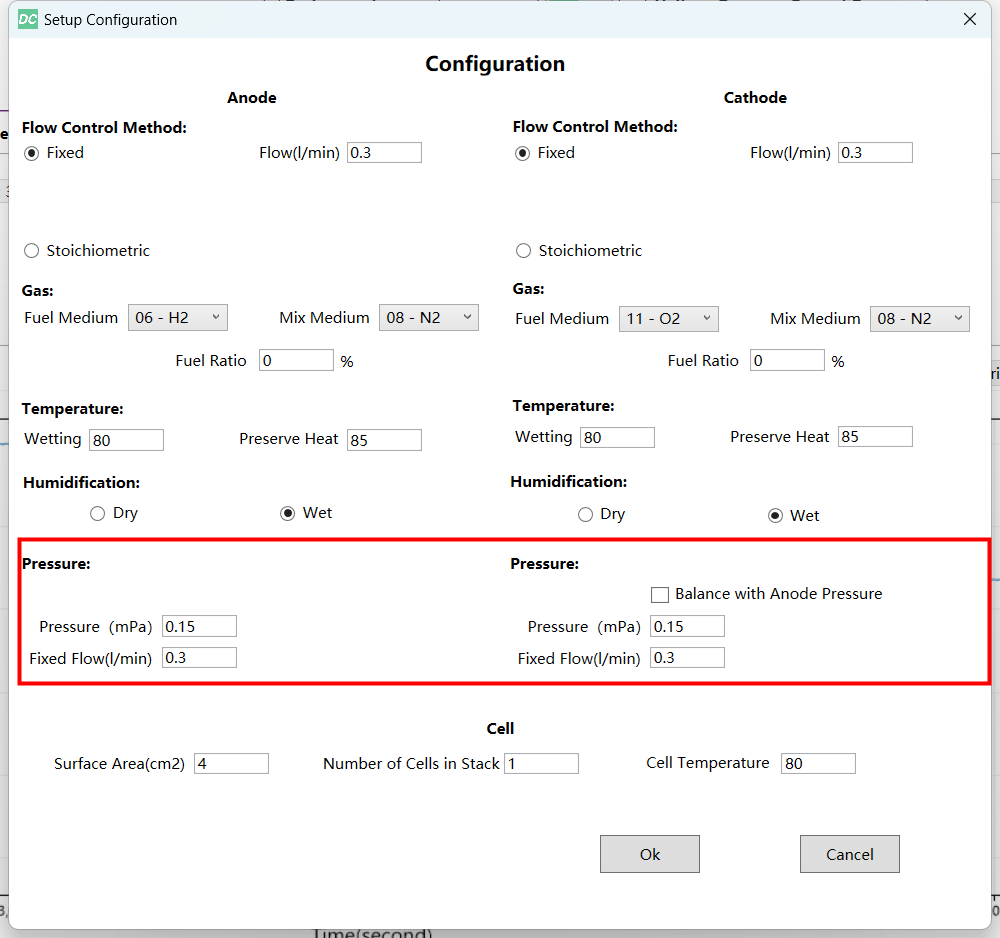Select Anode Stoichiometric flow control

(32, 251)
